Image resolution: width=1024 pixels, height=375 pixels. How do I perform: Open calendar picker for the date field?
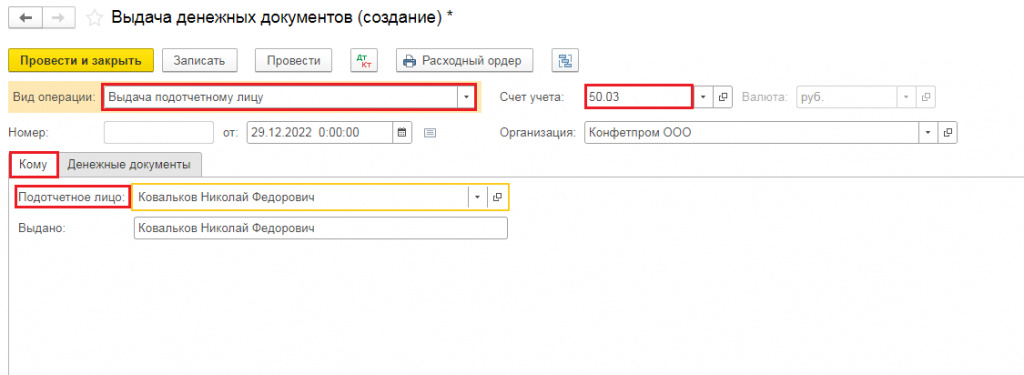coord(402,132)
